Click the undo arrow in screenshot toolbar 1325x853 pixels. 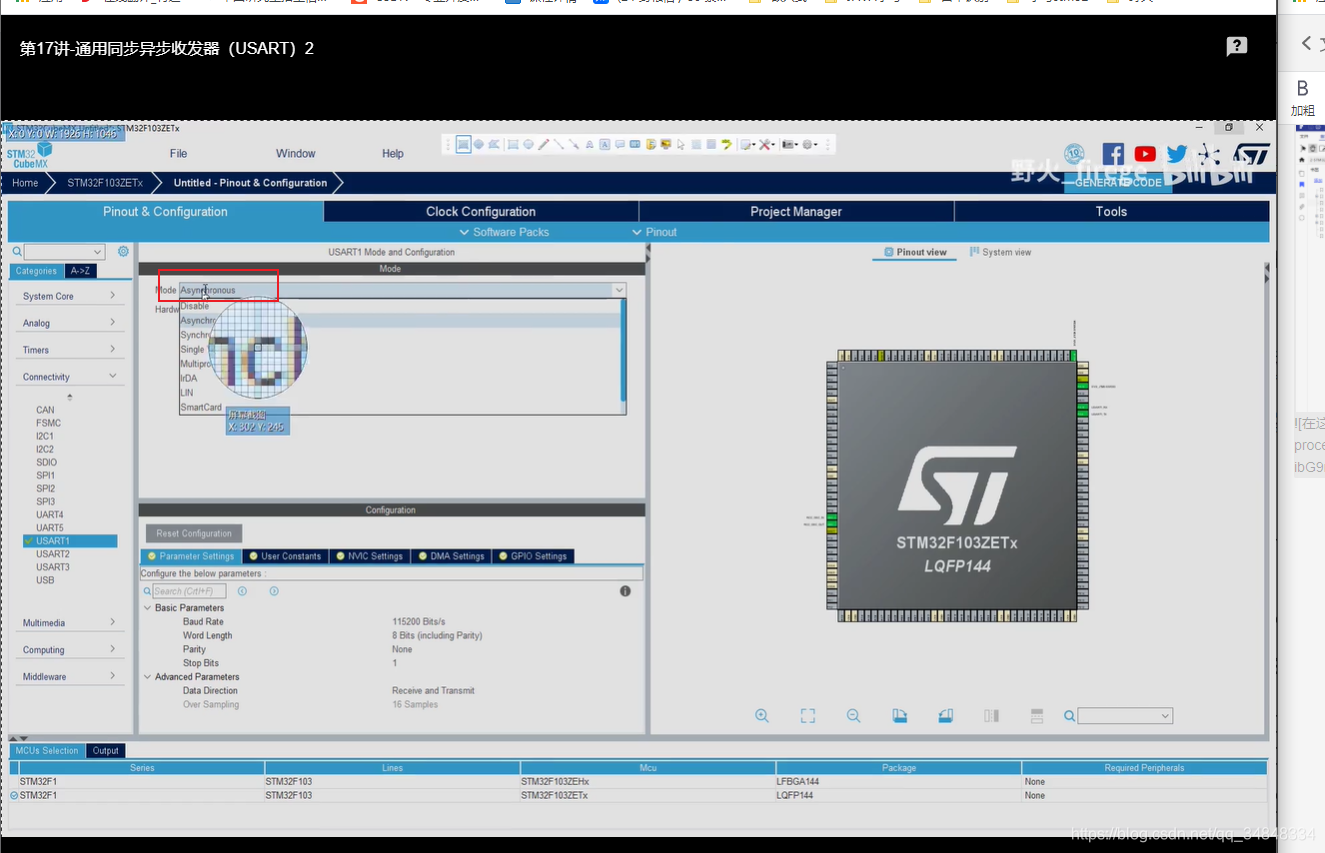[x=727, y=145]
